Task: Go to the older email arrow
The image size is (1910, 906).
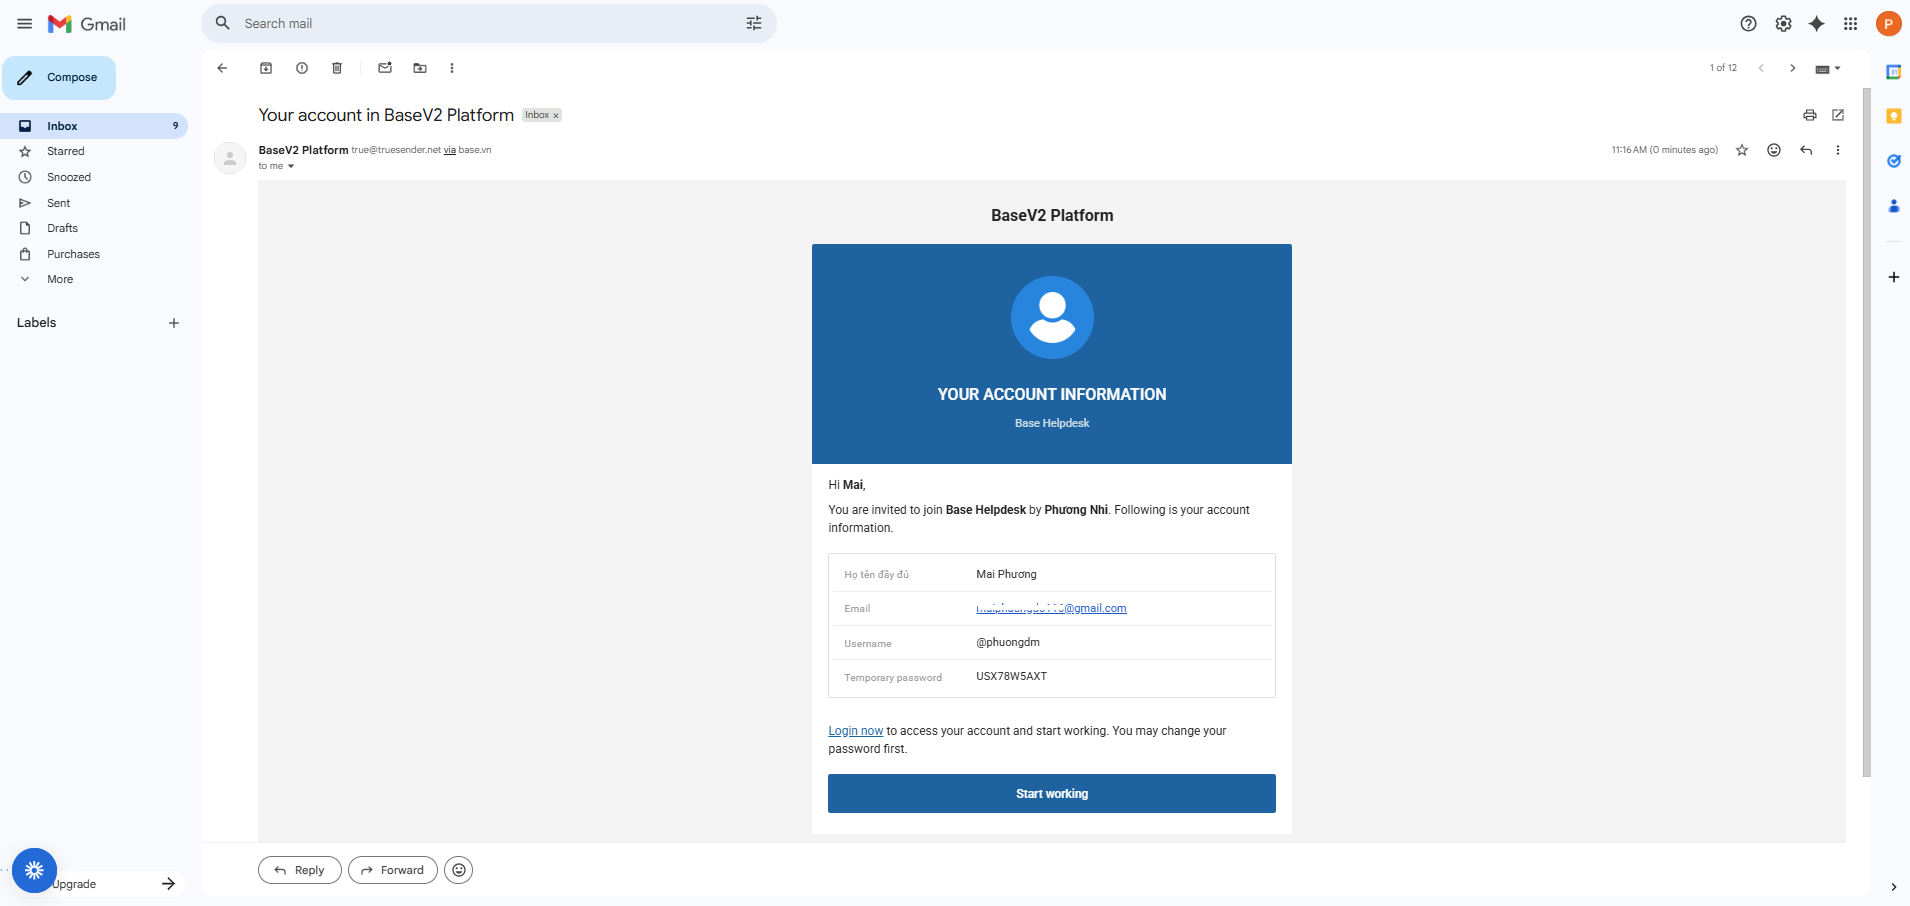Action: tap(1793, 68)
